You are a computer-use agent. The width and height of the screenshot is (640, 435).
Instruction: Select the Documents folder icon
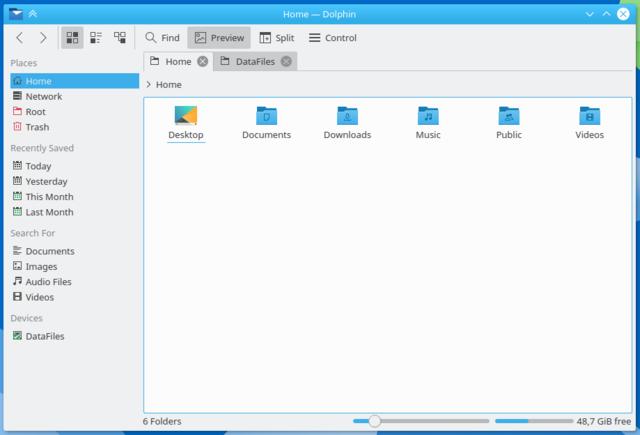coord(267,116)
